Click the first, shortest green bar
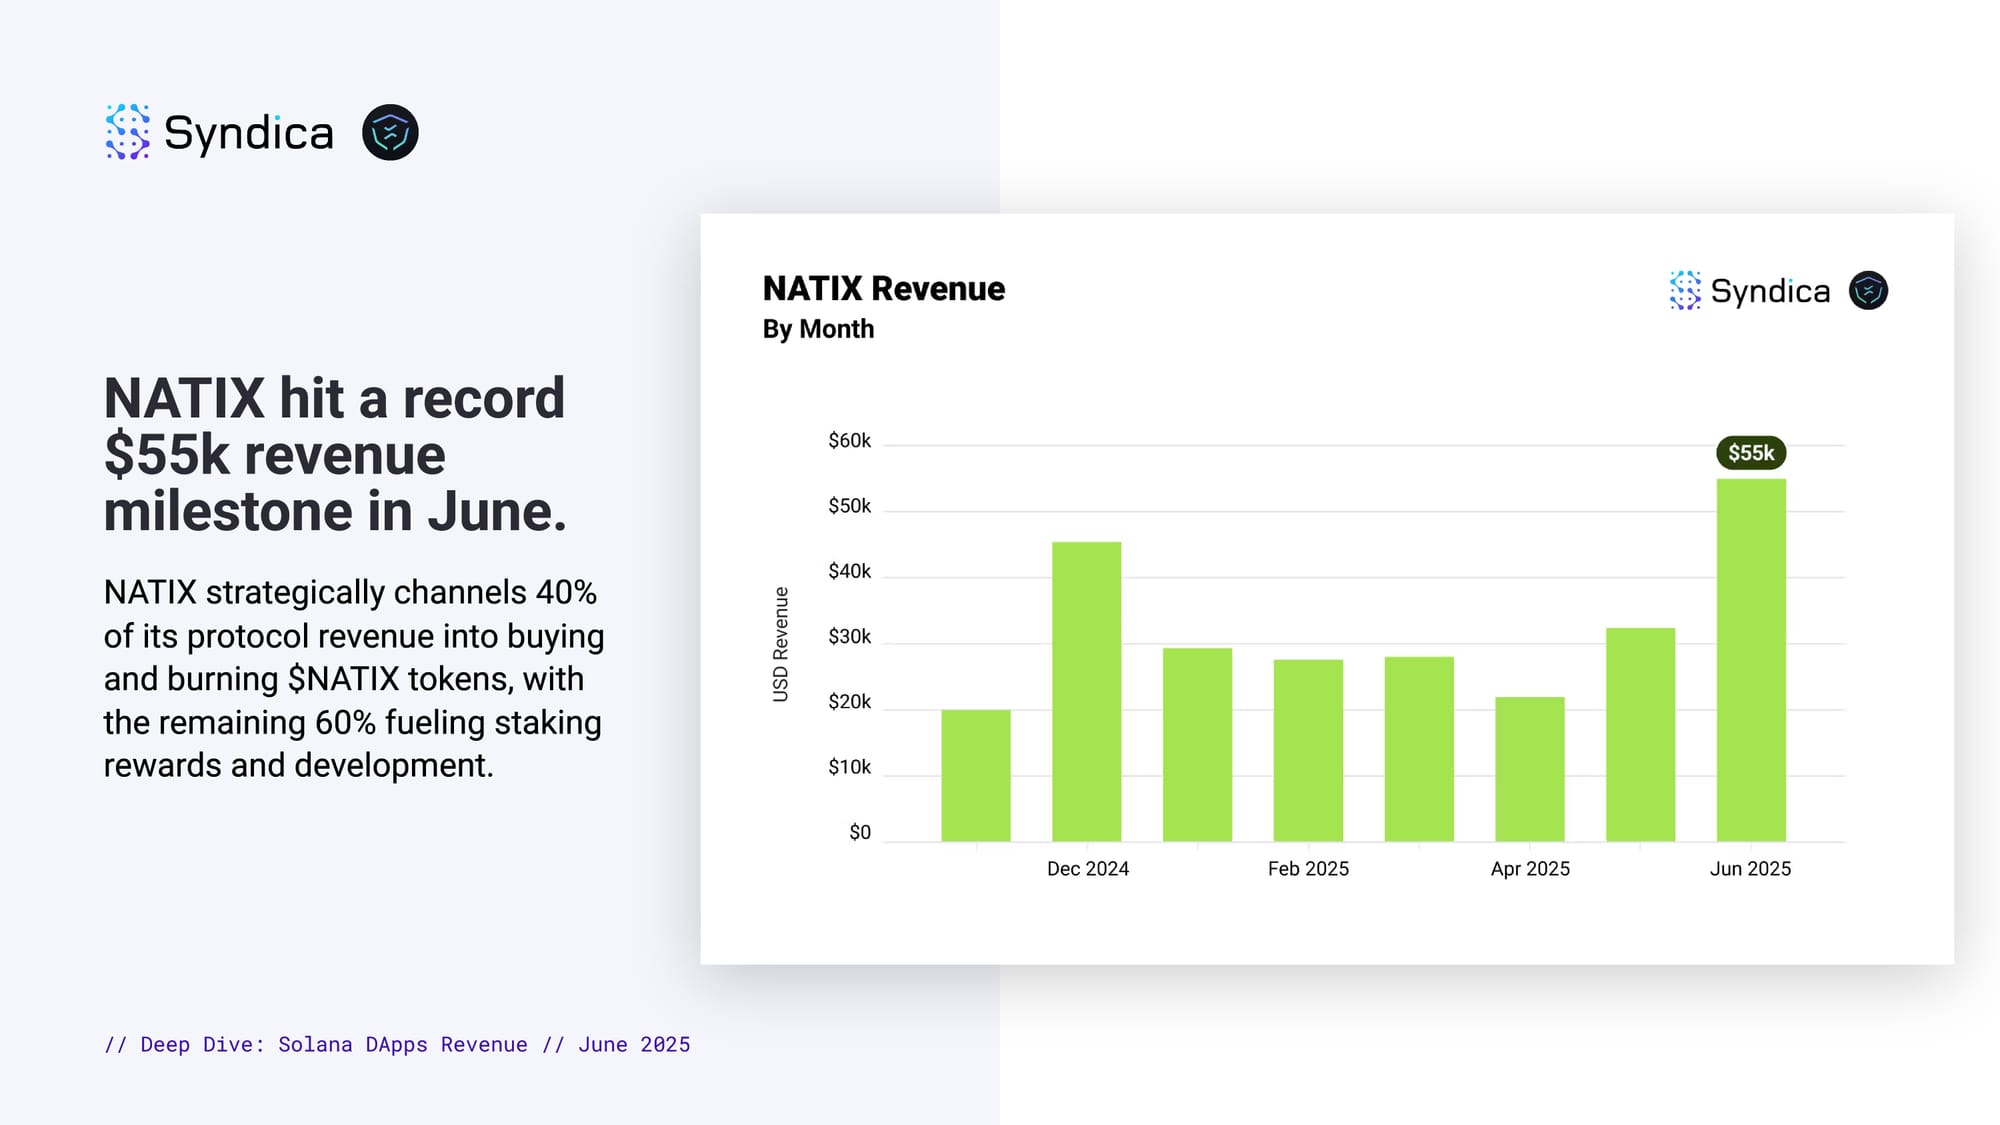 (975, 775)
